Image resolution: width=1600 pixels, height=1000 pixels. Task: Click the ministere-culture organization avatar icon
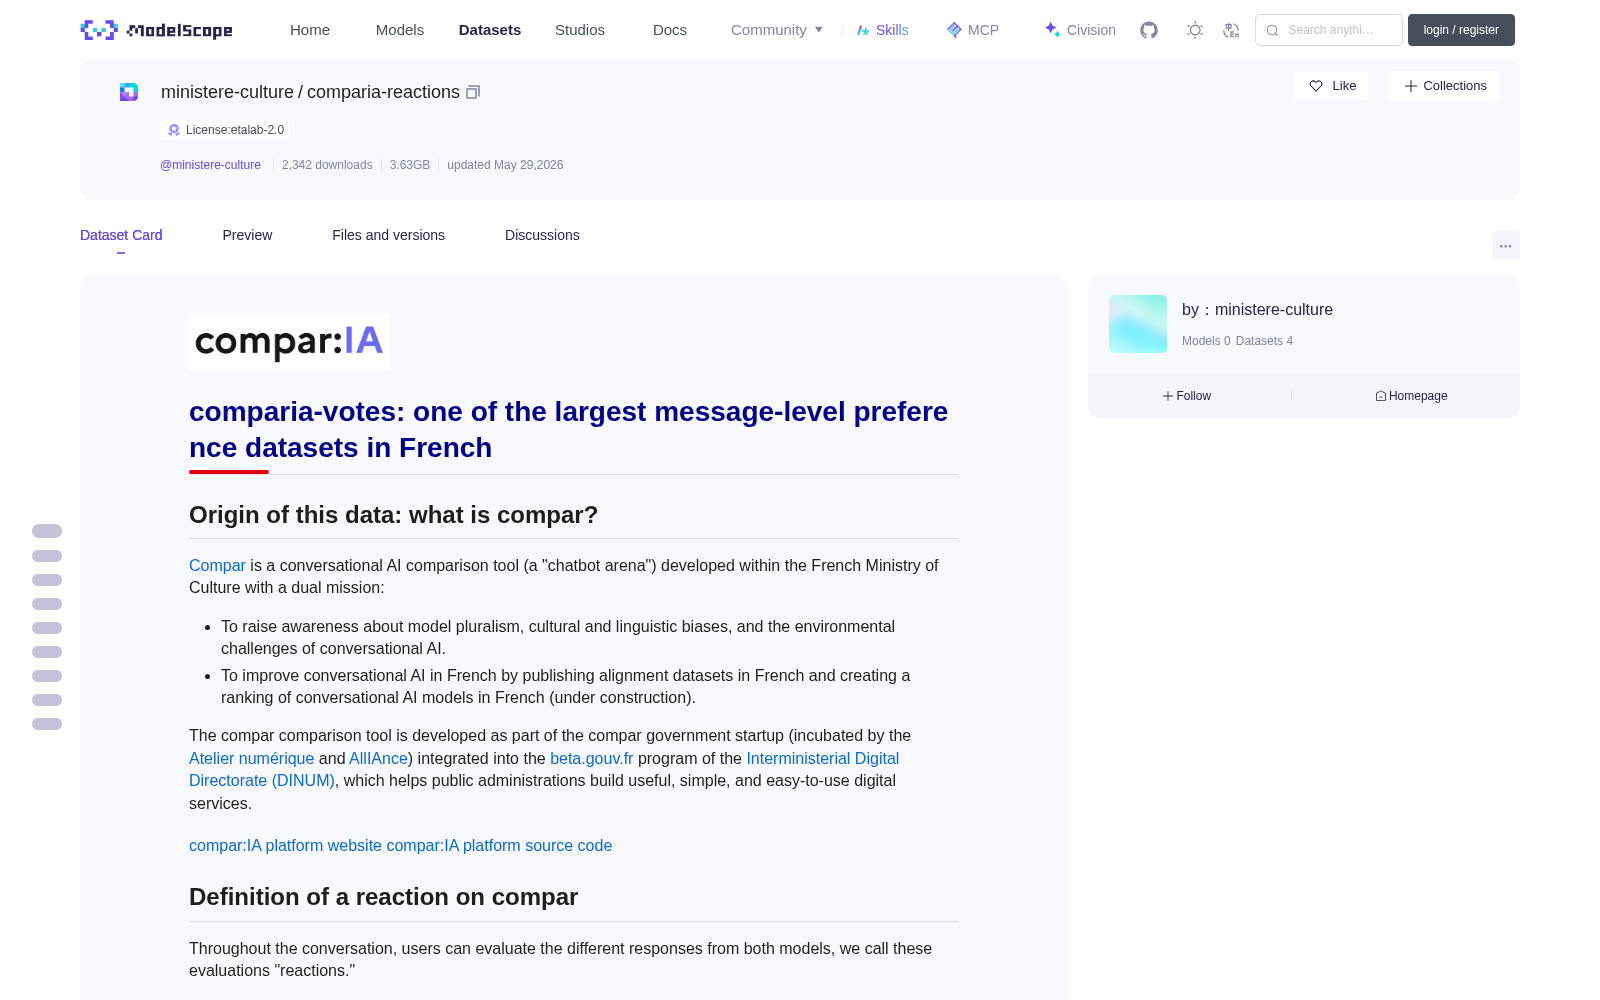(129, 92)
